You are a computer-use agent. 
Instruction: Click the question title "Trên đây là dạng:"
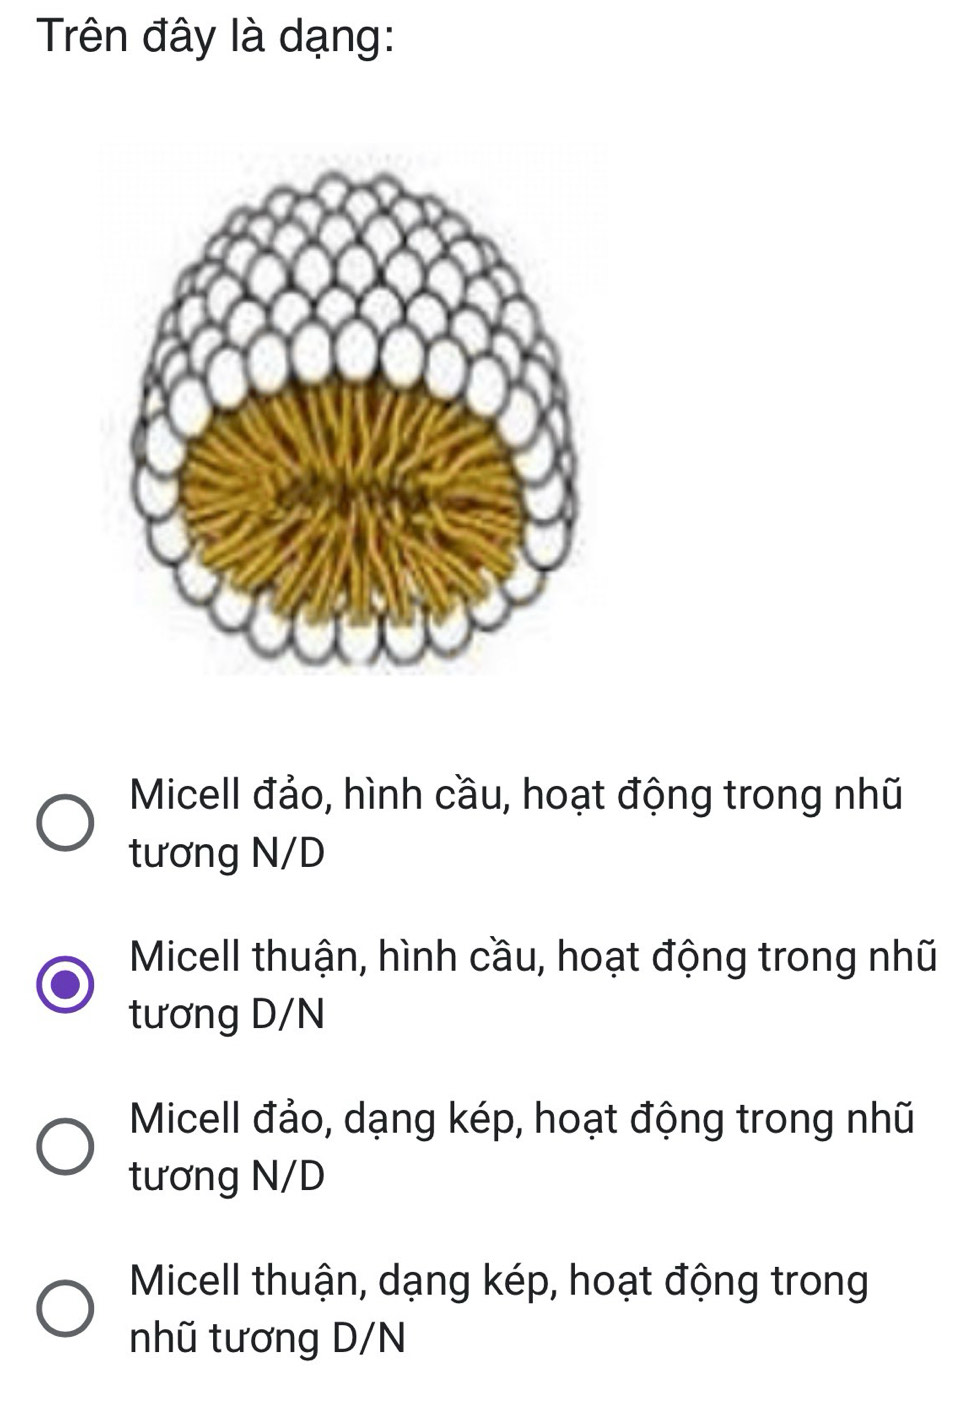click(x=214, y=38)
